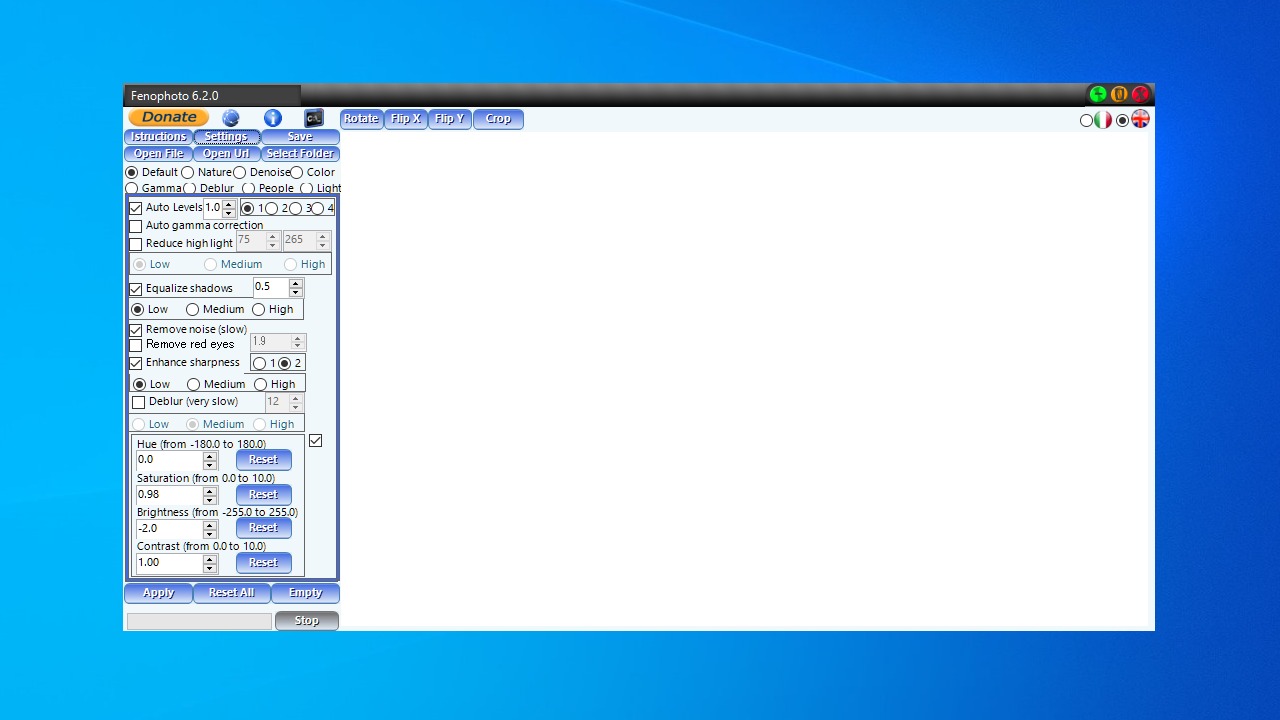The width and height of the screenshot is (1280, 720).
Task: Select Enhance sharpness option 1 radio
Action: [260, 364]
